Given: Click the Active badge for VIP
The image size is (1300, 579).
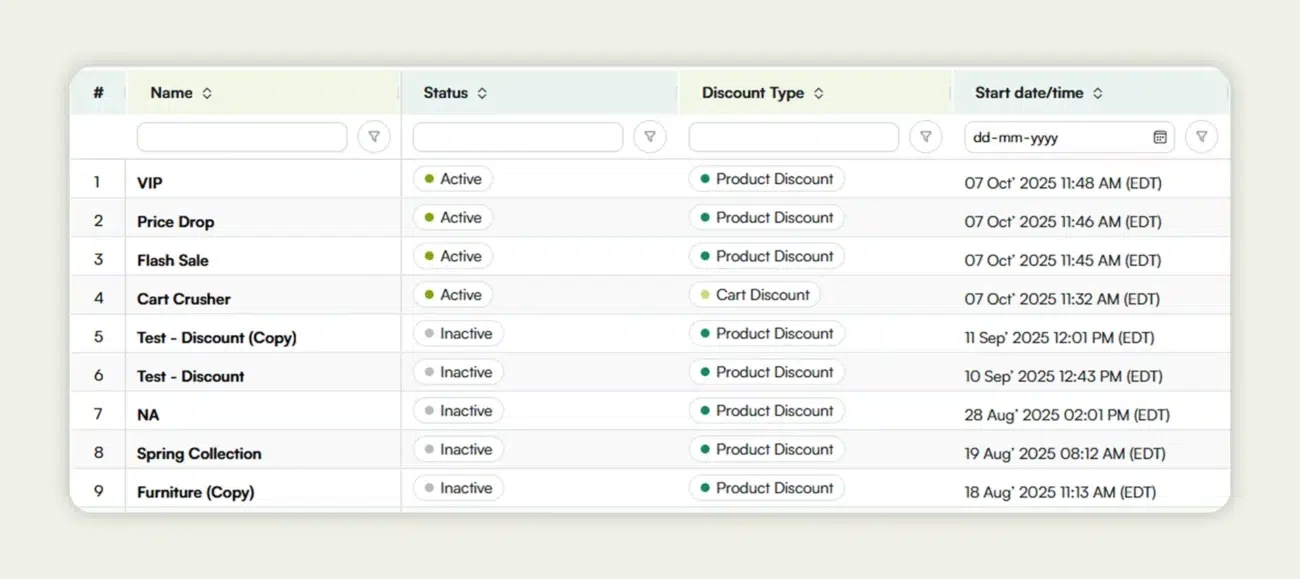Looking at the screenshot, I should click(452, 179).
